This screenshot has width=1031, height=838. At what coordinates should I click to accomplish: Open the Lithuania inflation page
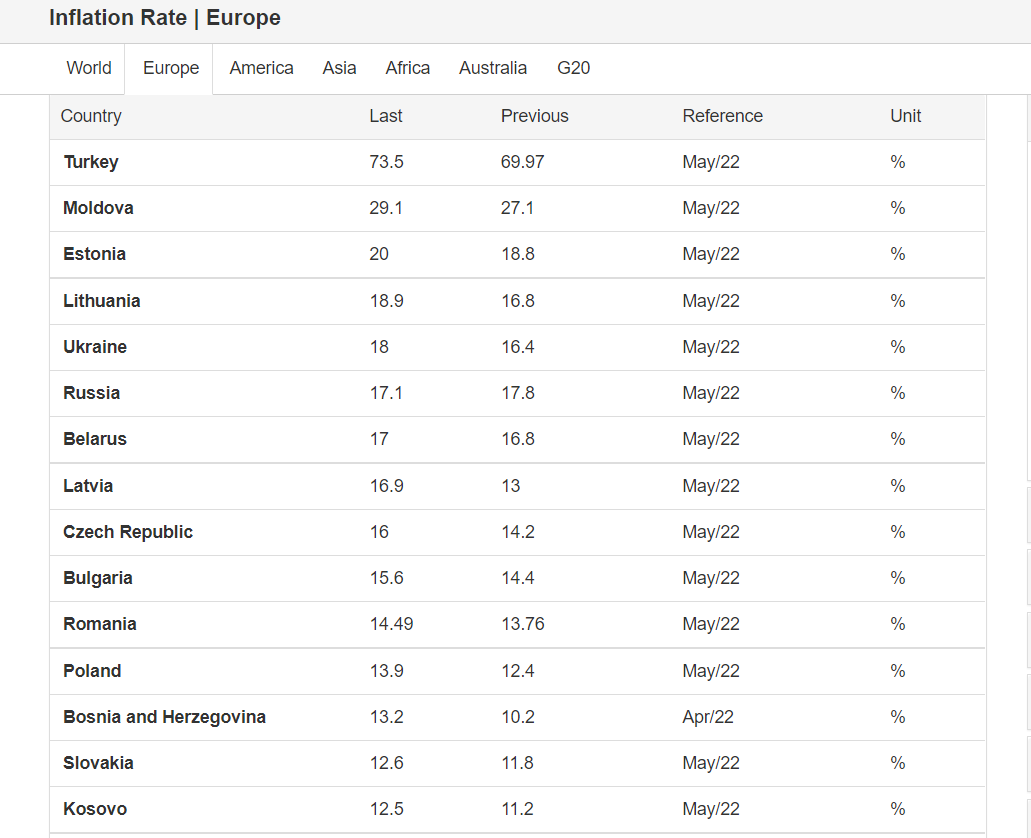pyautogui.click(x=101, y=301)
